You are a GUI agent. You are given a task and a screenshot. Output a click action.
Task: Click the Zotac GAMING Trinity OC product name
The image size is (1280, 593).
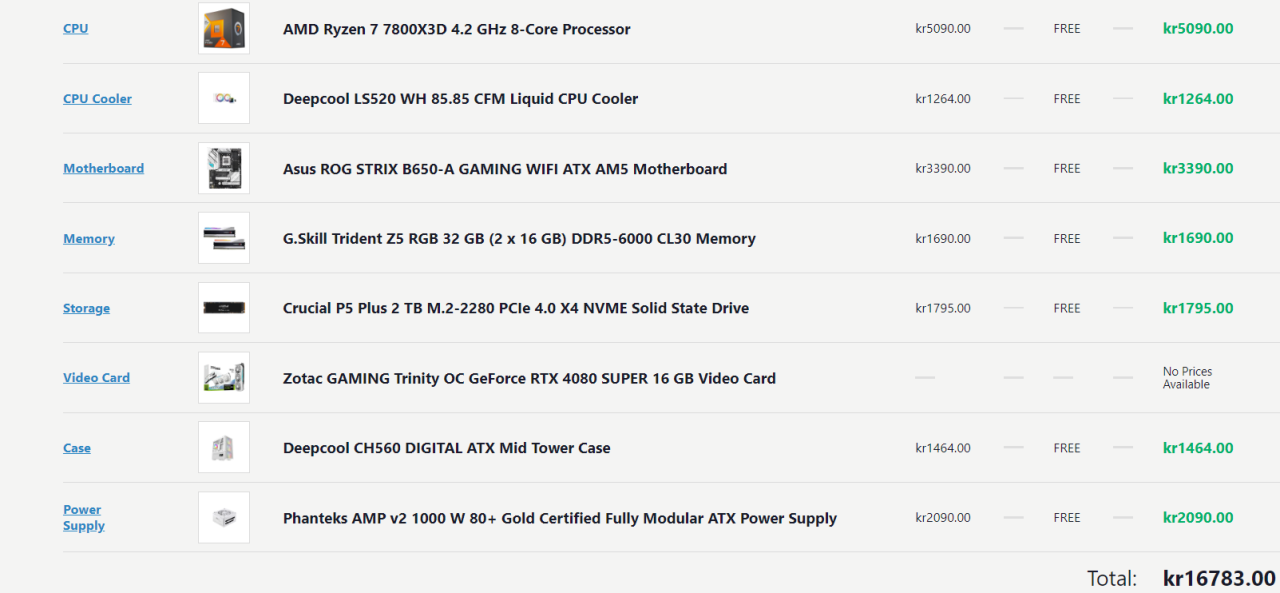coord(529,378)
